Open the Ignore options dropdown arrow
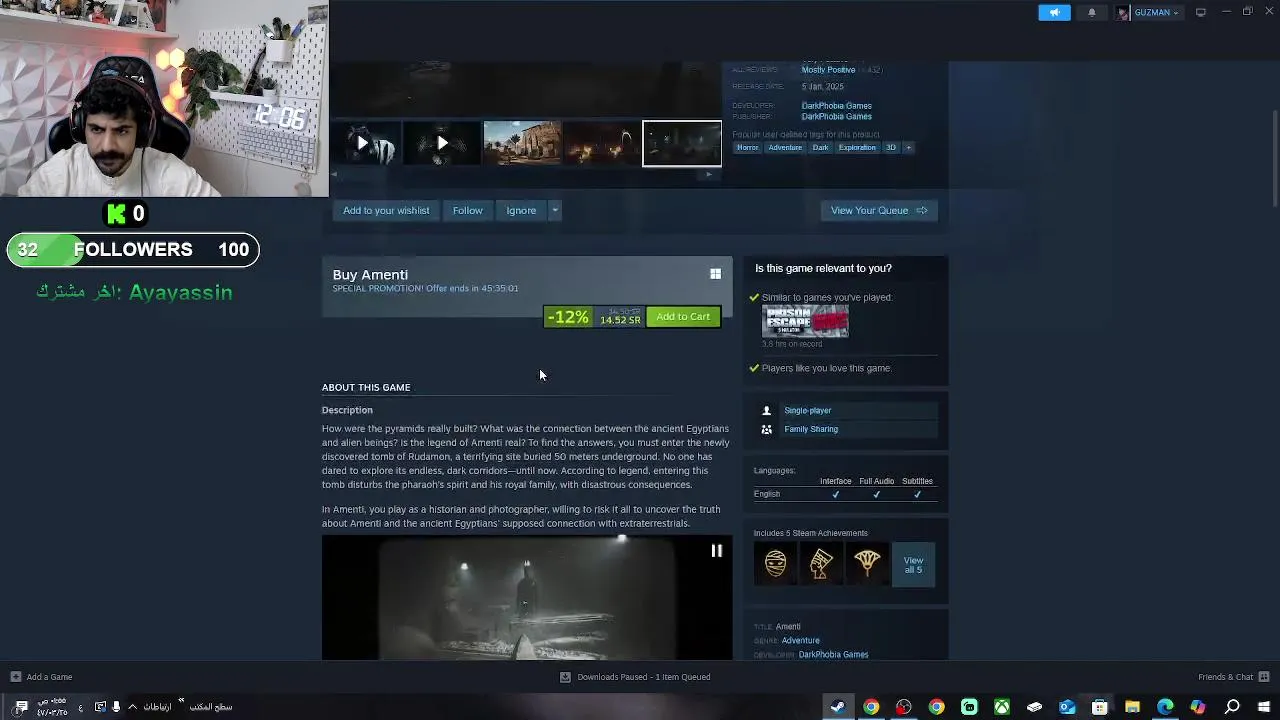The height and width of the screenshot is (720, 1280). 555,210
